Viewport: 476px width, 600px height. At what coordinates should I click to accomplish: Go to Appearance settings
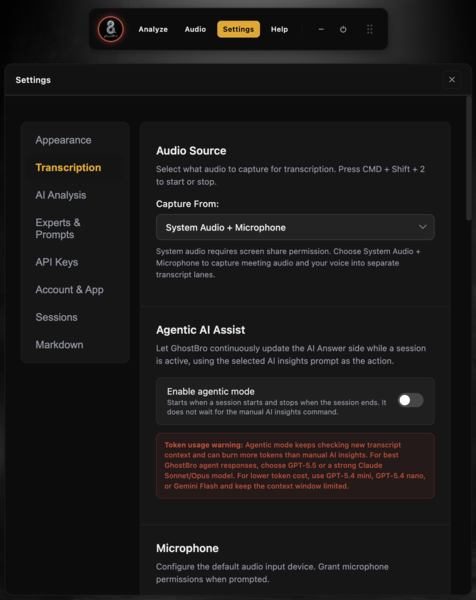pyautogui.click(x=64, y=140)
